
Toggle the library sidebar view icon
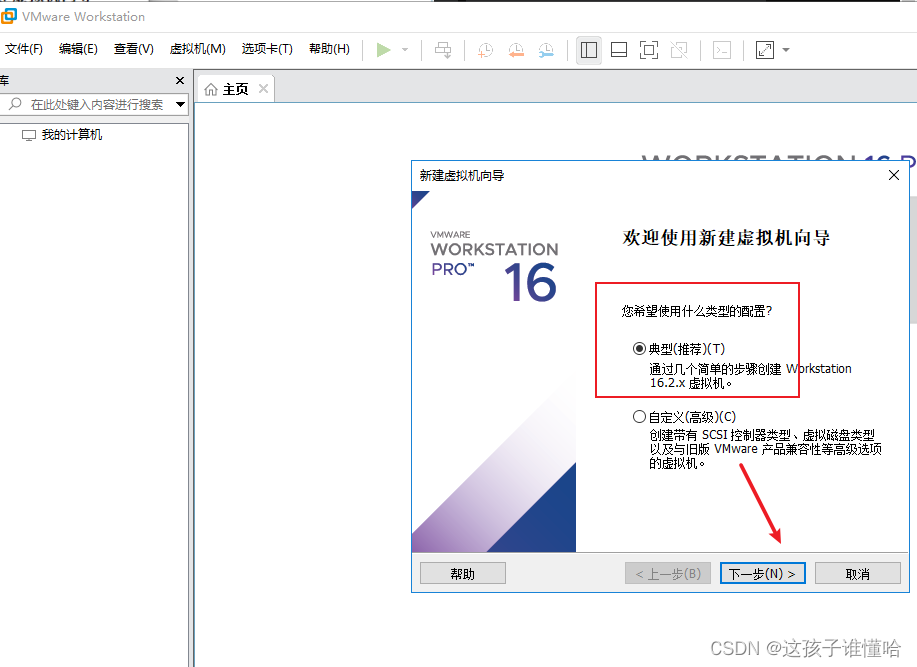tap(589, 50)
